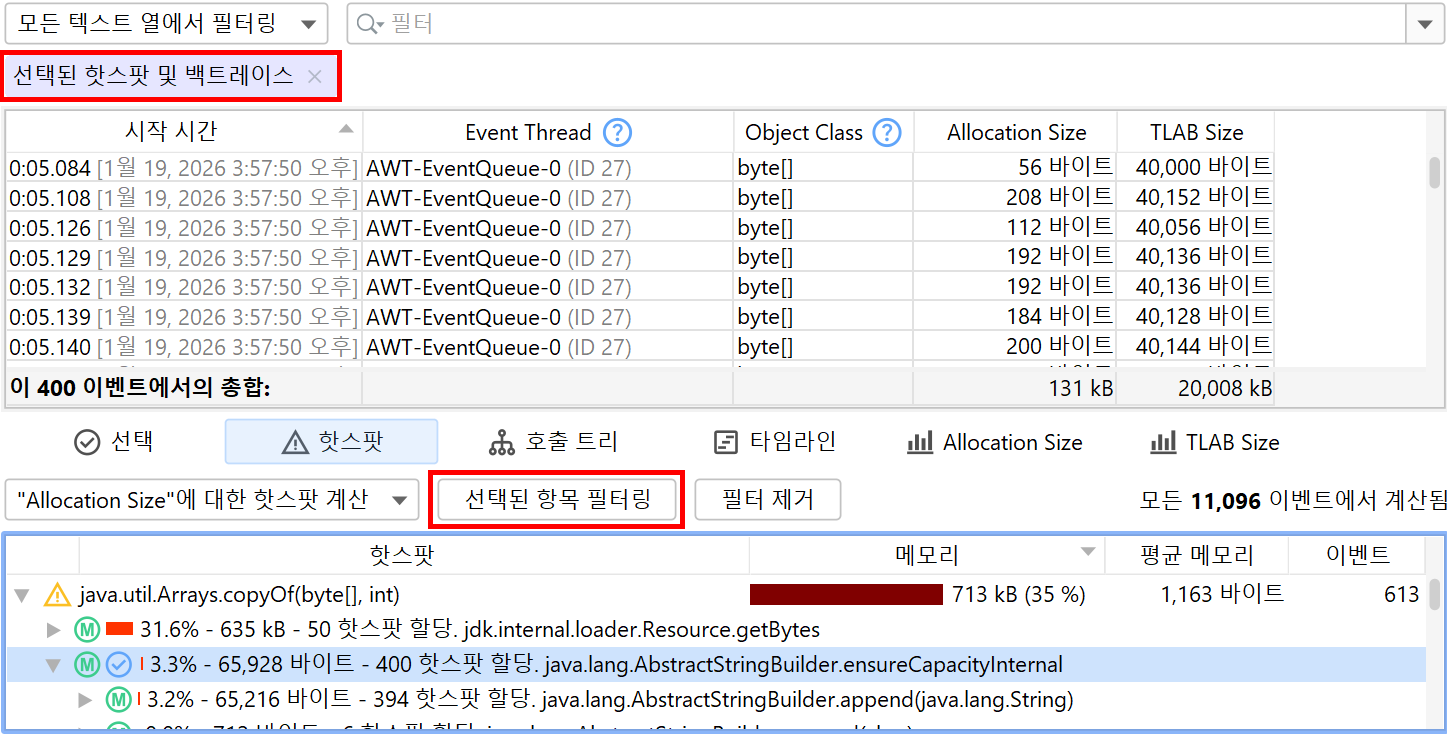1447x735 pixels.
Task: Open the filter history dropdown arrow
Action: [1425, 24]
